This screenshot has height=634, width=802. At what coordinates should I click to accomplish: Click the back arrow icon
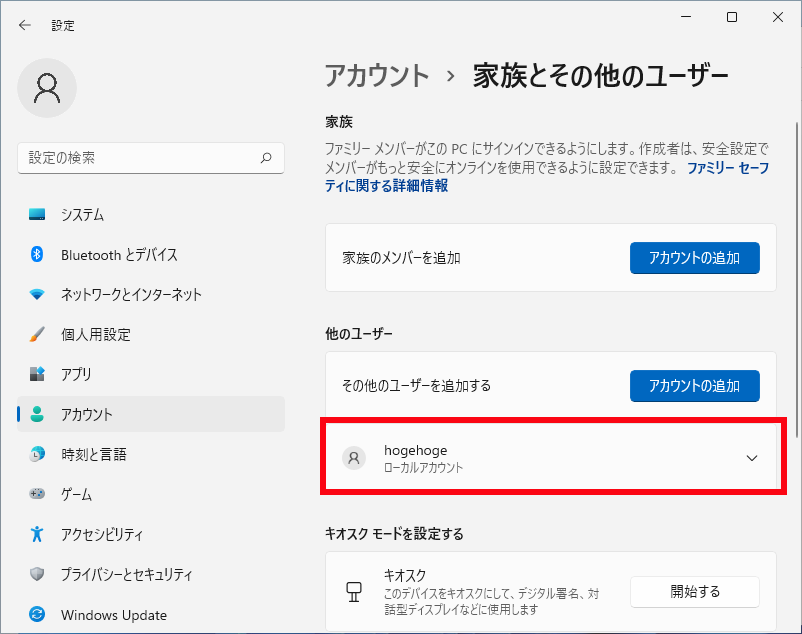click(25, 25)
